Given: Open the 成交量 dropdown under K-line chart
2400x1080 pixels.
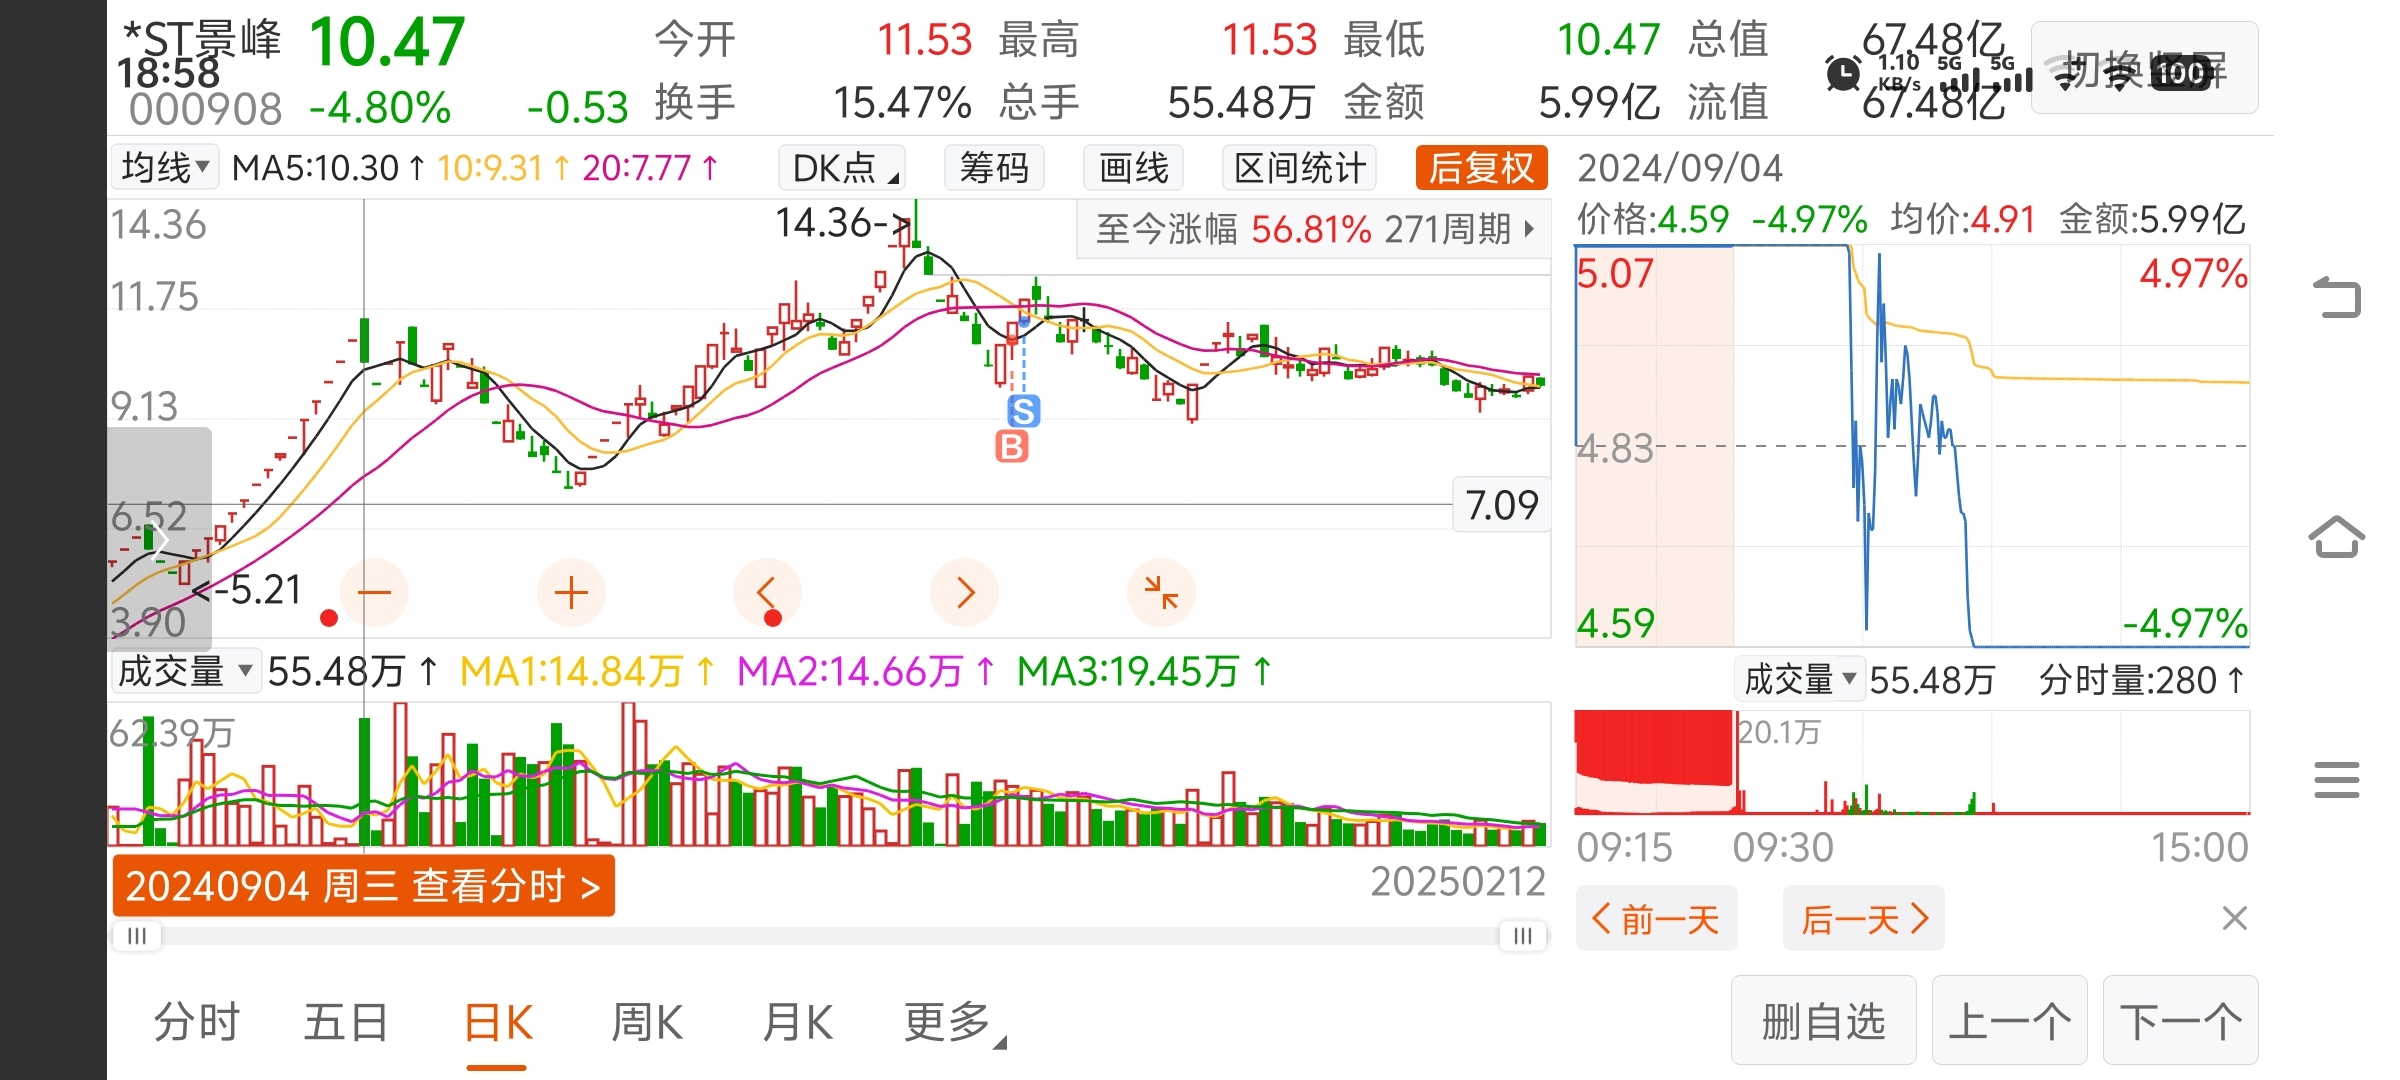Looking at the screenshot, I should (185, 671).
